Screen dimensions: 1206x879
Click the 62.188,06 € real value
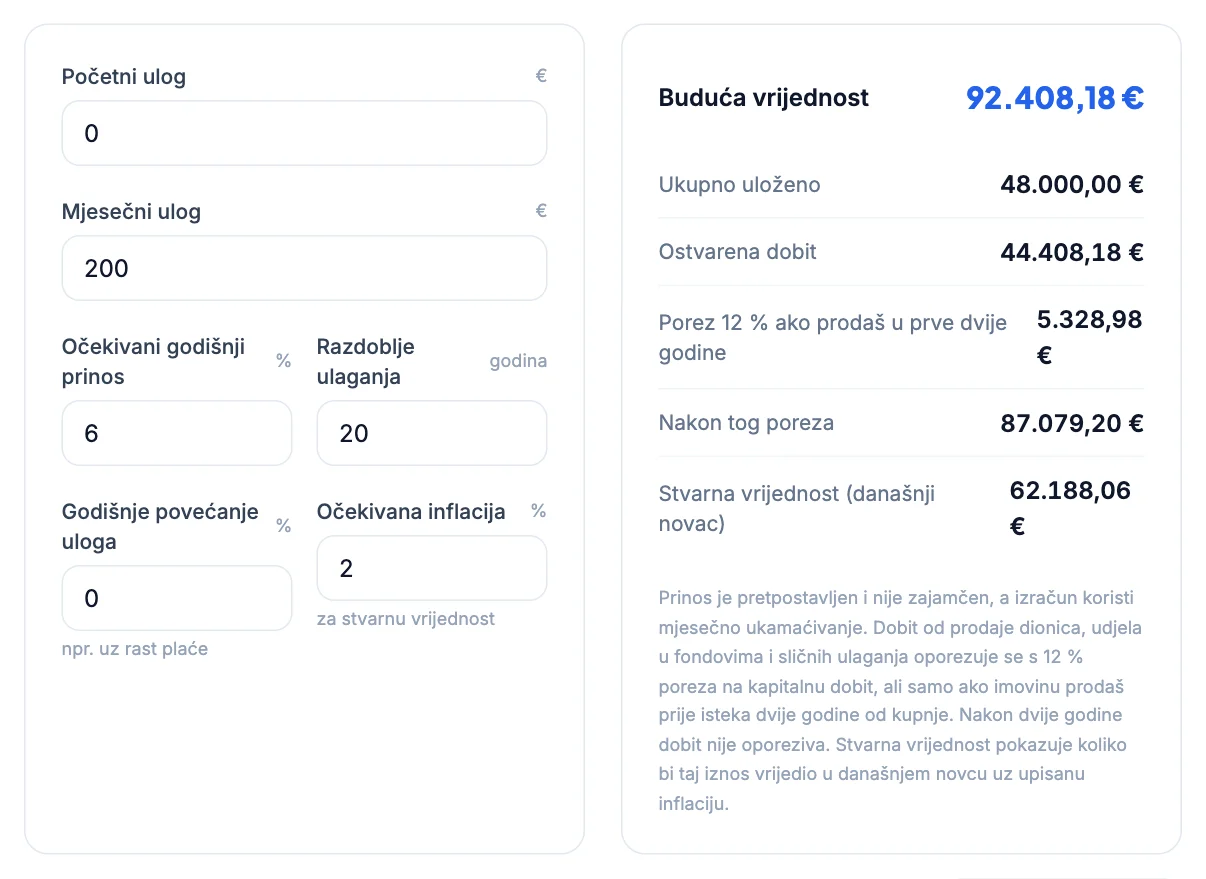point(1070,508)
